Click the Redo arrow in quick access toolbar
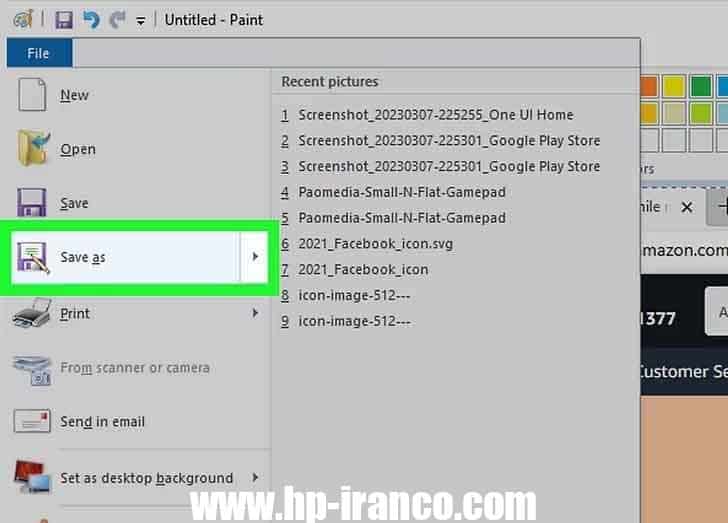Image resolution: width=728 pixels, height=523 pixels. (115, 20)
